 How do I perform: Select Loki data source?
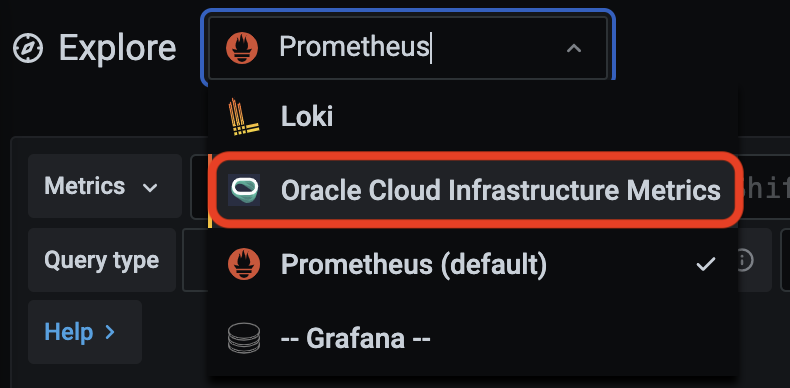[x=473, y=117]
